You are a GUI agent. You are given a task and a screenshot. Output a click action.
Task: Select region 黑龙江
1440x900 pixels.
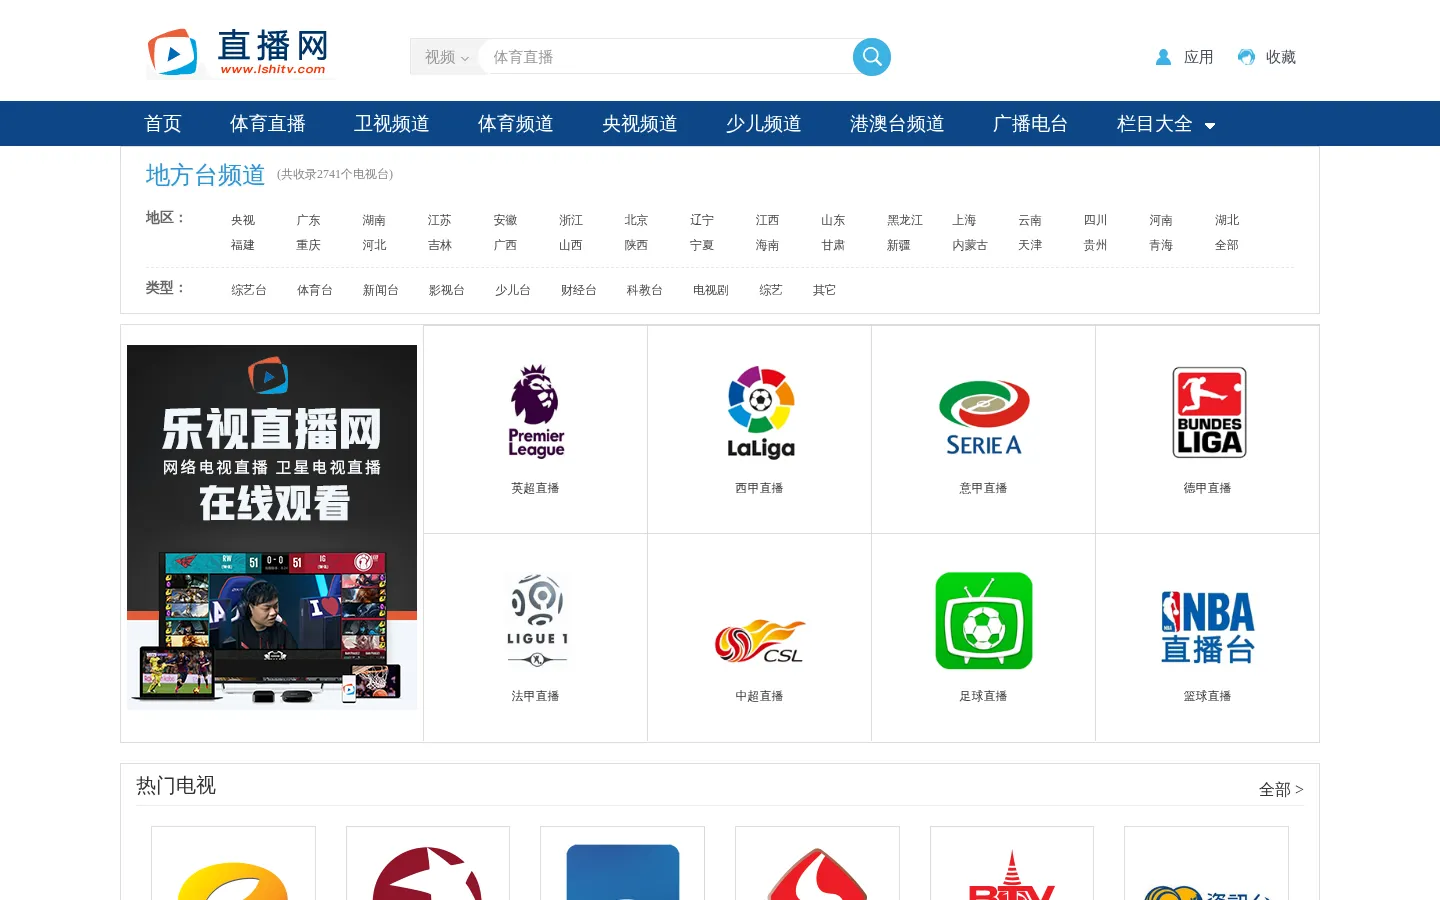905,220
